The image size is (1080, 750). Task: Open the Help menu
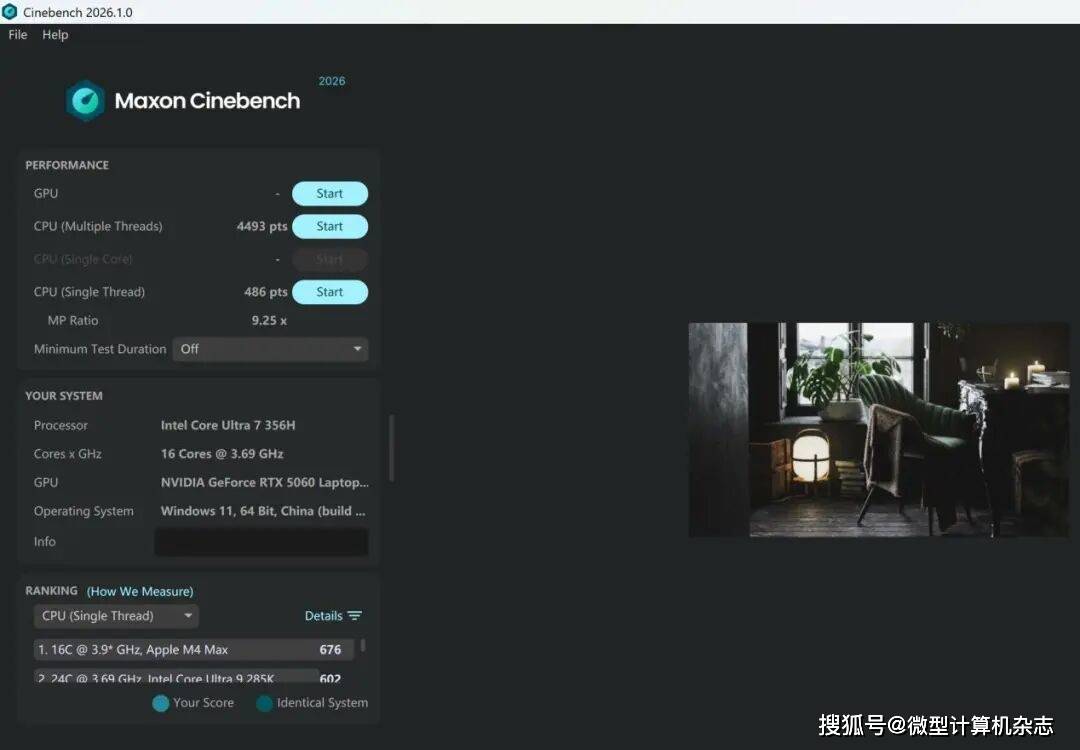pos(55,34)
